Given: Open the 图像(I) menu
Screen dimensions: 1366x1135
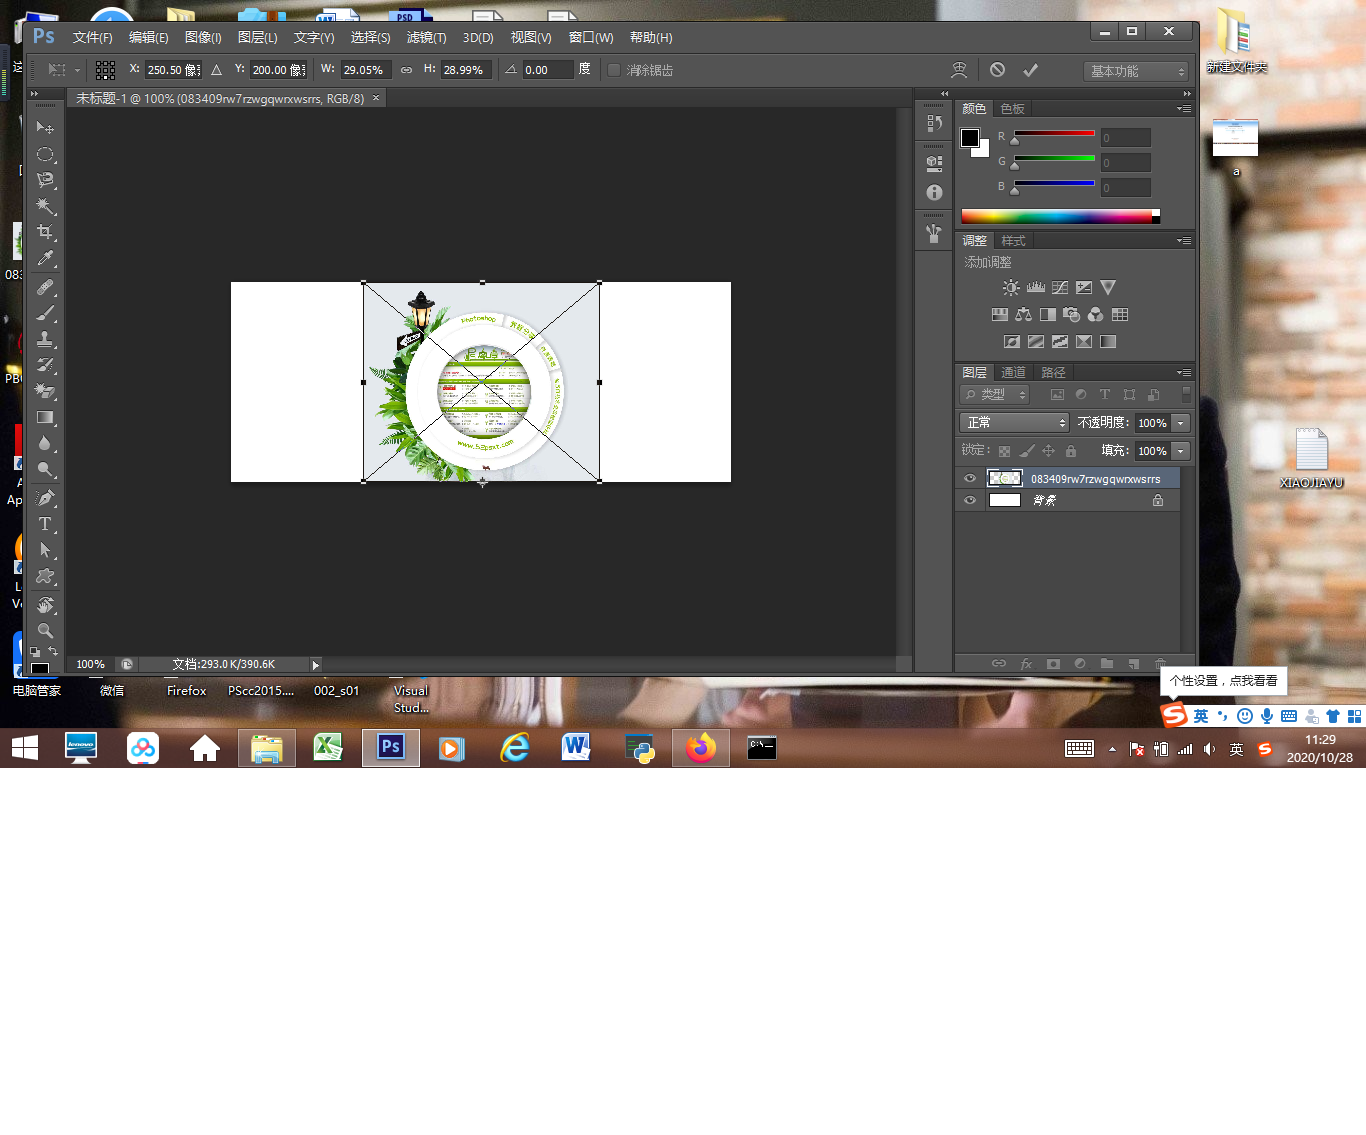Looking at the screenshot, I should 203,38.
